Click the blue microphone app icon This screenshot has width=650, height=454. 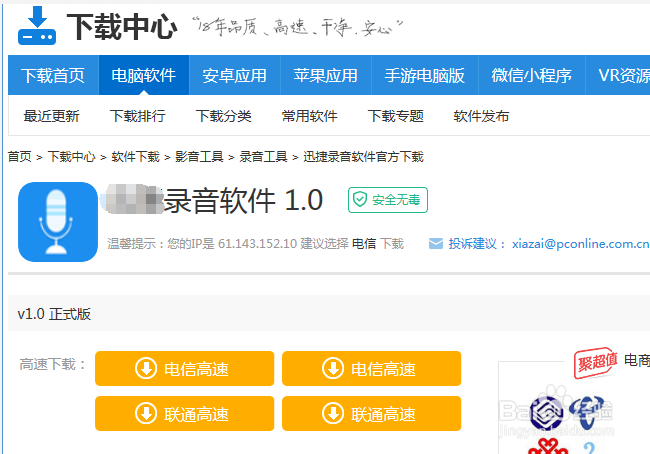58,222
